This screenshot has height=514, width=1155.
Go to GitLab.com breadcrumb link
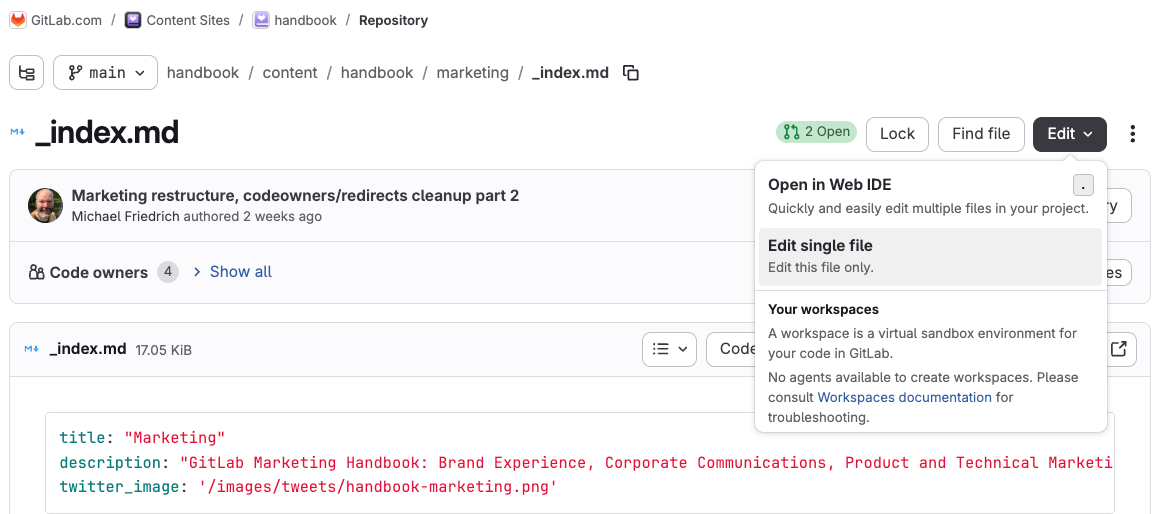coord(66,20)
